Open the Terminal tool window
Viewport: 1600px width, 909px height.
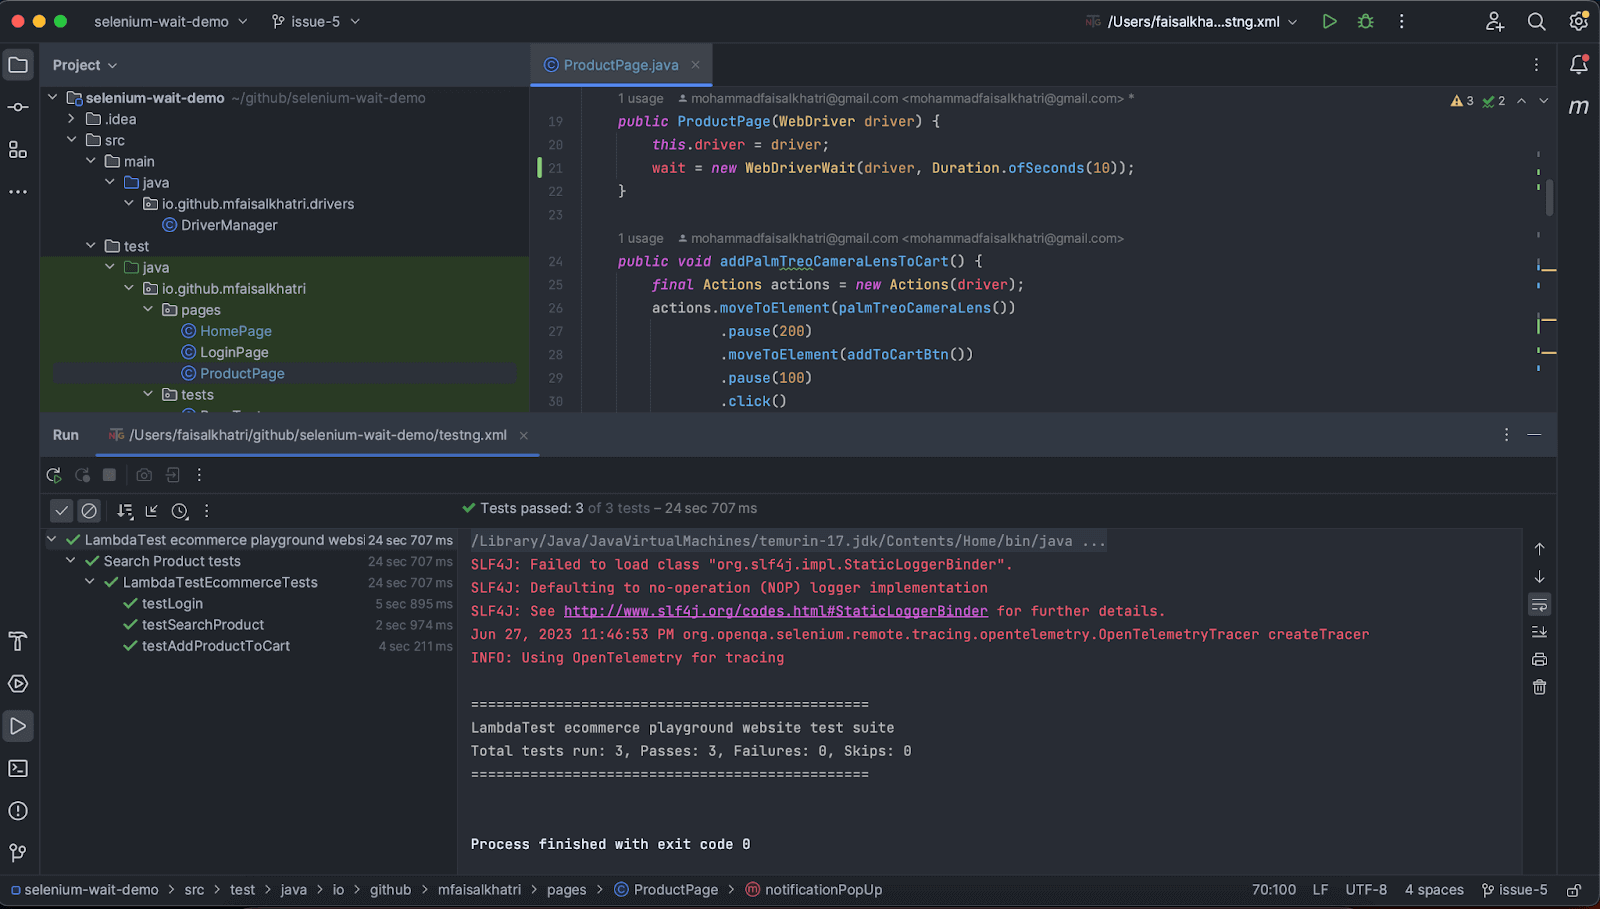pyautogui.click(x=17, y=768)
